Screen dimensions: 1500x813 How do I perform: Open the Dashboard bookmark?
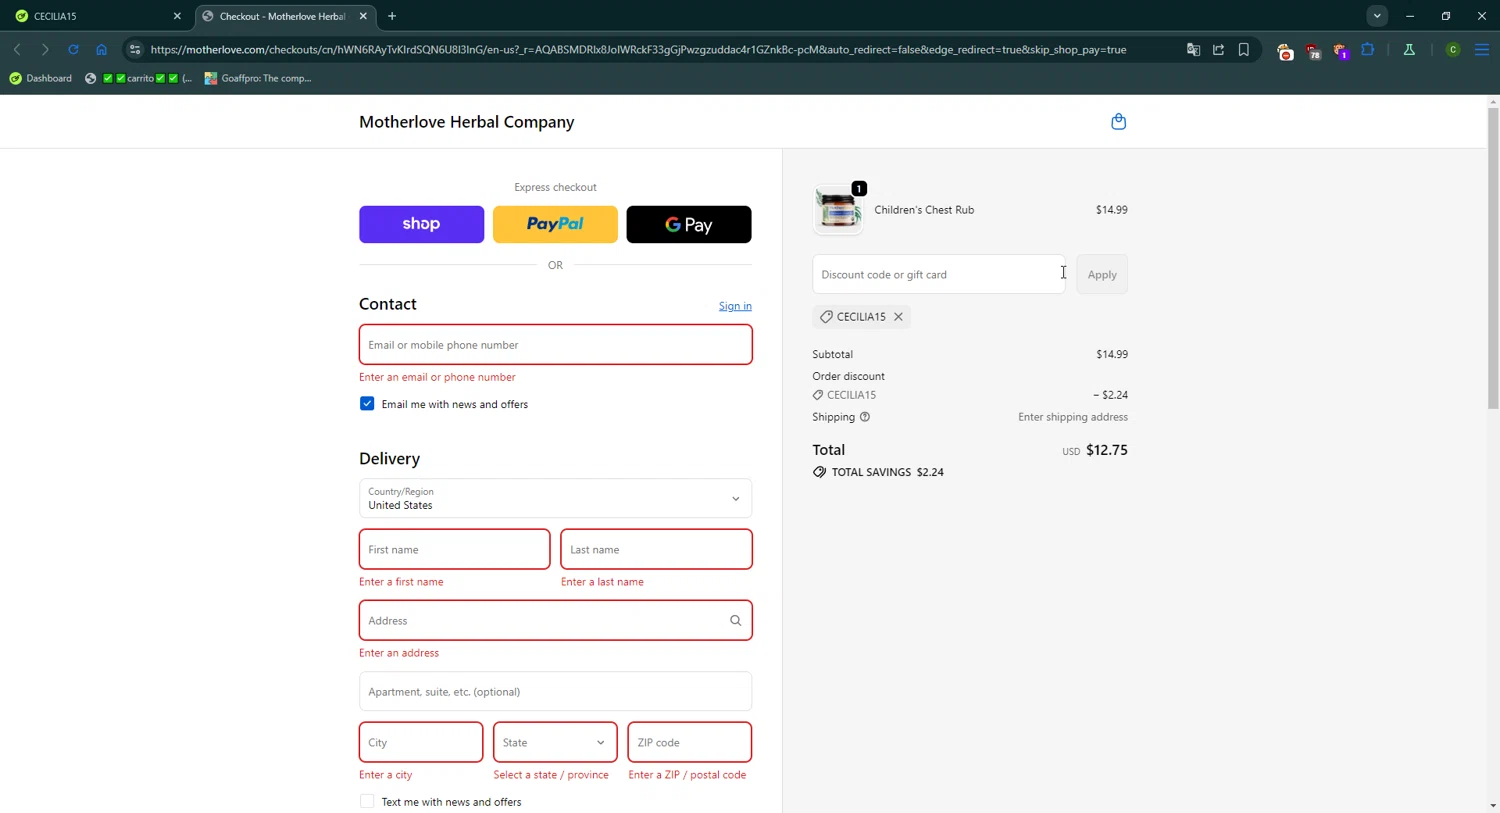pyautogui.click(x=40, y=78)
